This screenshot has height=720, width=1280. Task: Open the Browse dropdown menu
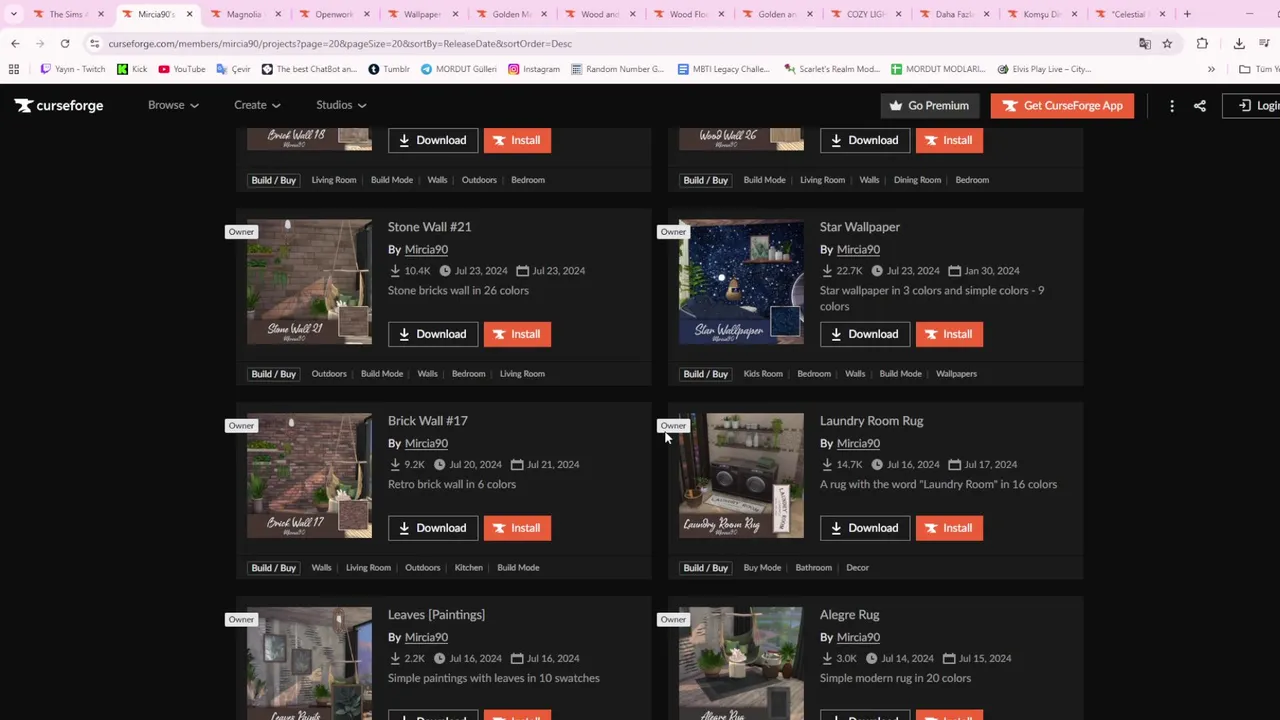(173, 105)
